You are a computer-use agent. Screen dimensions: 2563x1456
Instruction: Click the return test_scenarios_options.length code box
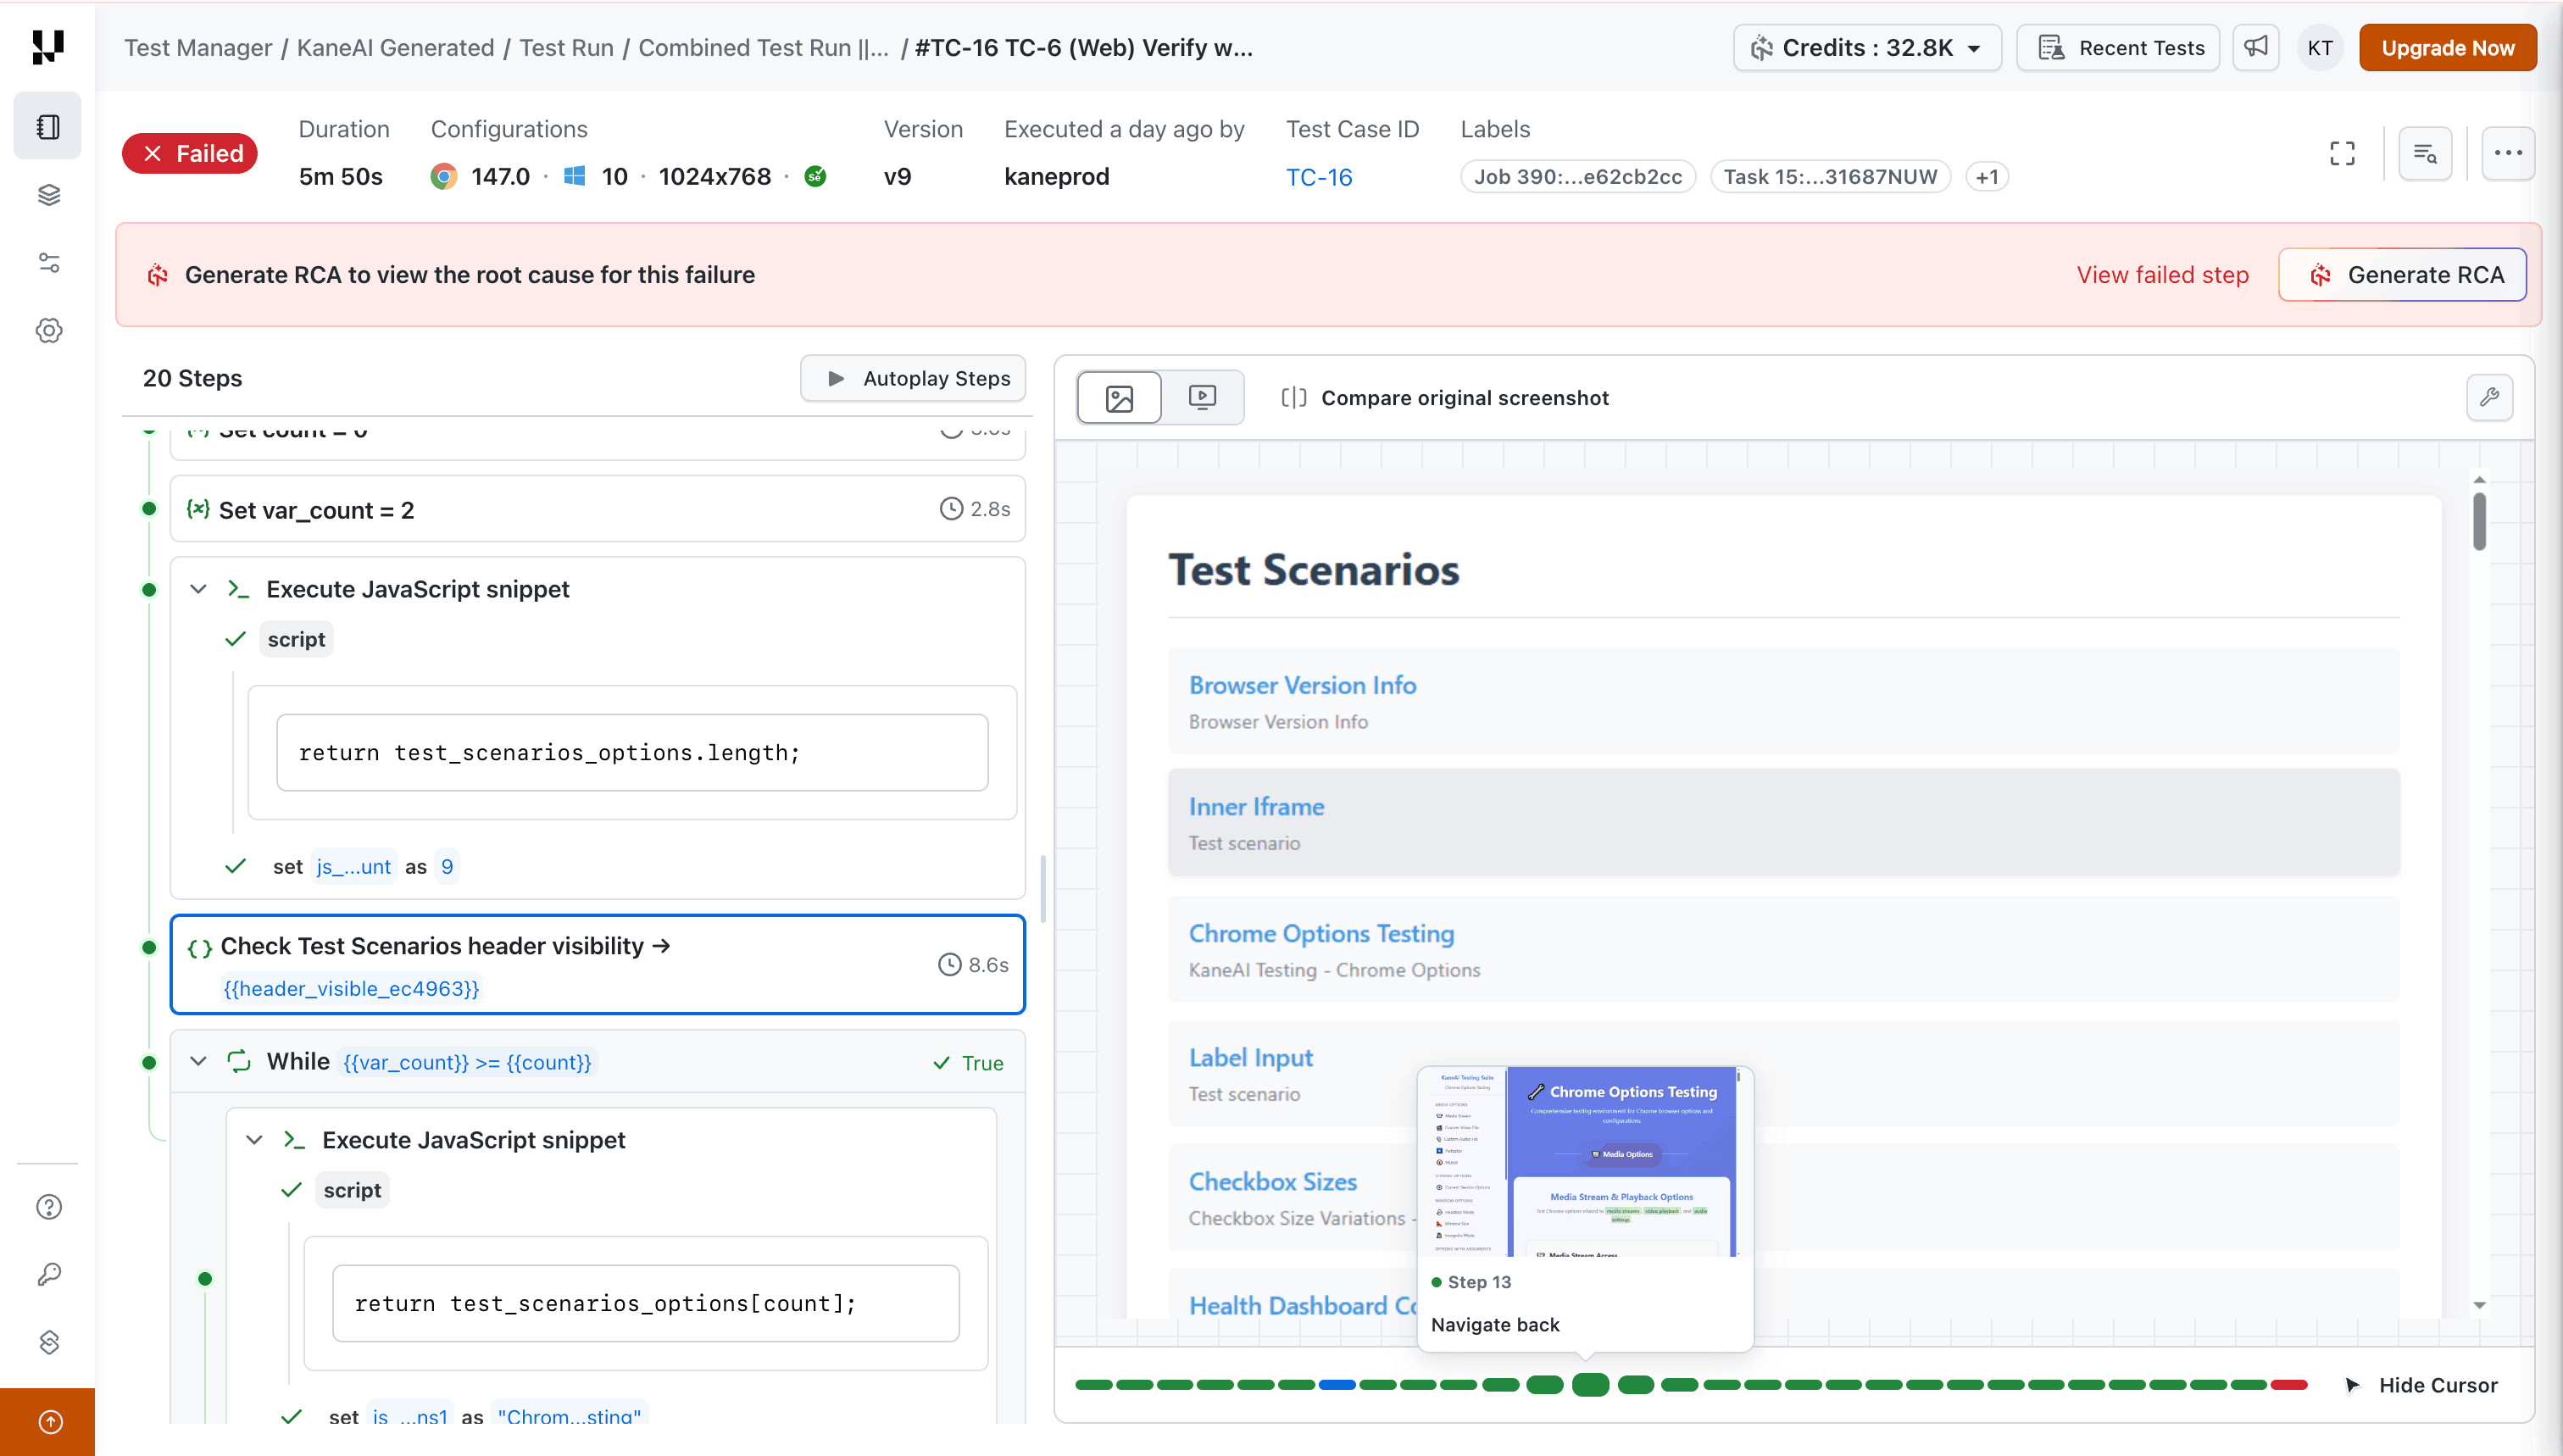[x=632, y=753]
